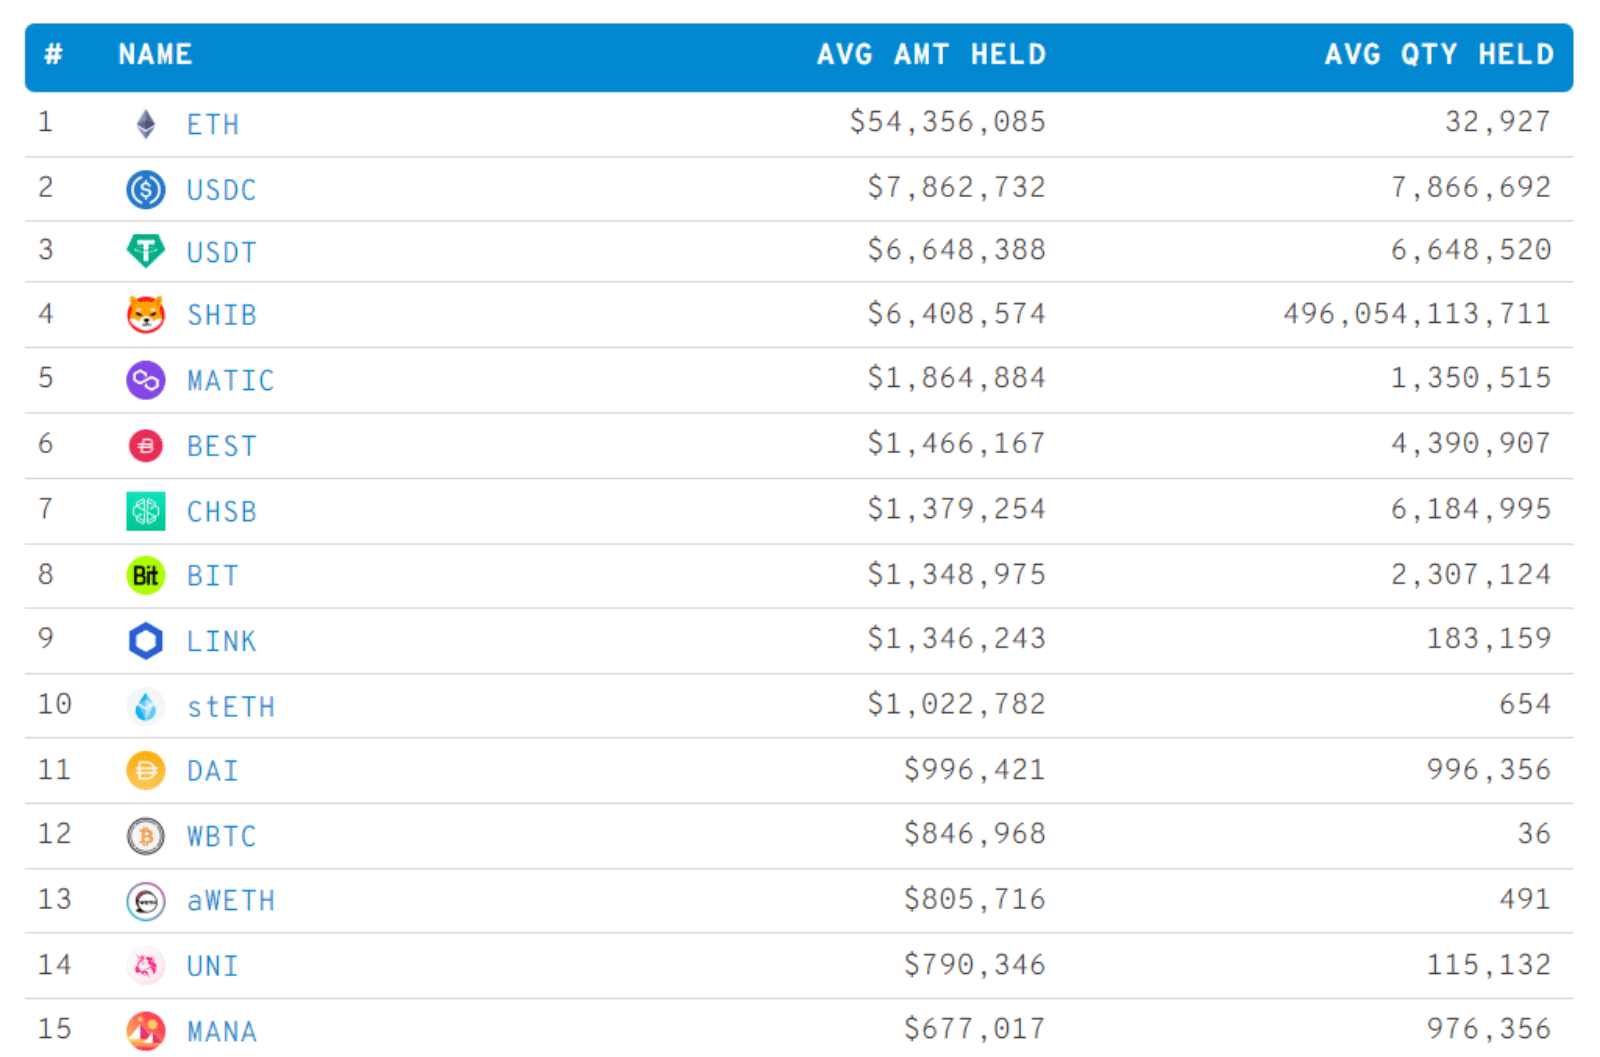The height and width of the screenshot is (1057, 1600).
Task: Click the red BEST token icon
Action: pos(146,443)
